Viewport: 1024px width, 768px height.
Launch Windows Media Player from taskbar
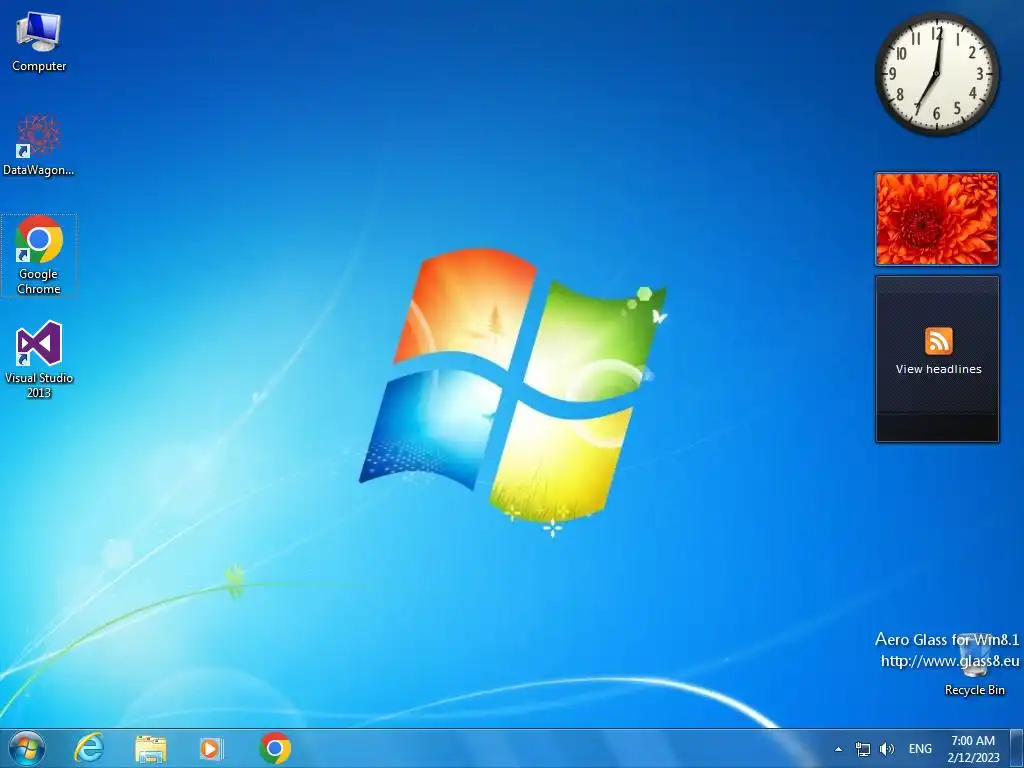(212, 748)
